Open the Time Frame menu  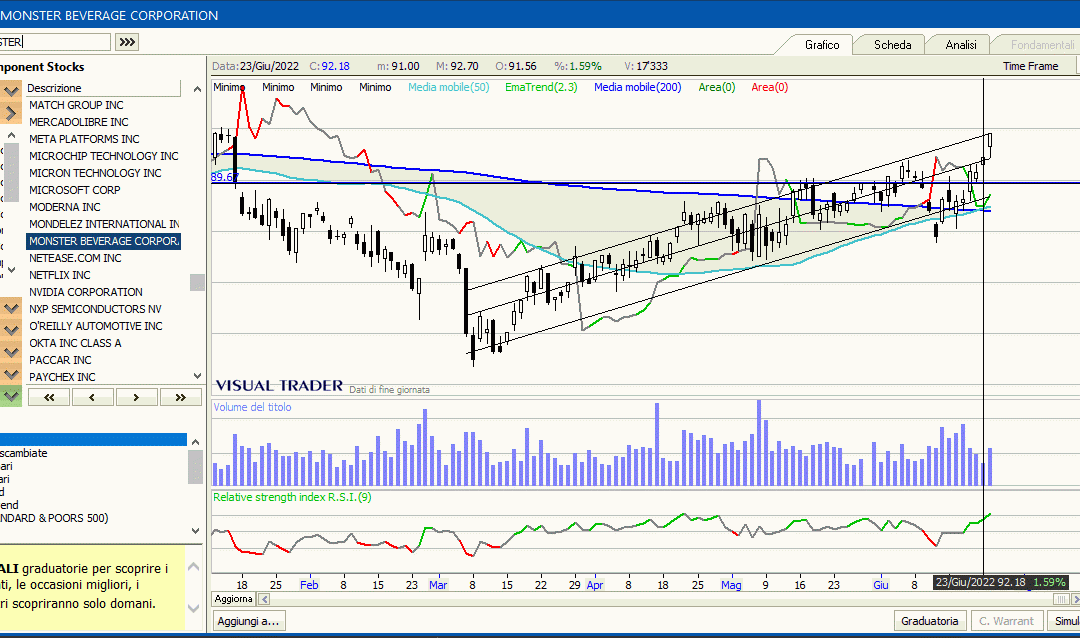pyautogui.click(x=1030, y=66)
